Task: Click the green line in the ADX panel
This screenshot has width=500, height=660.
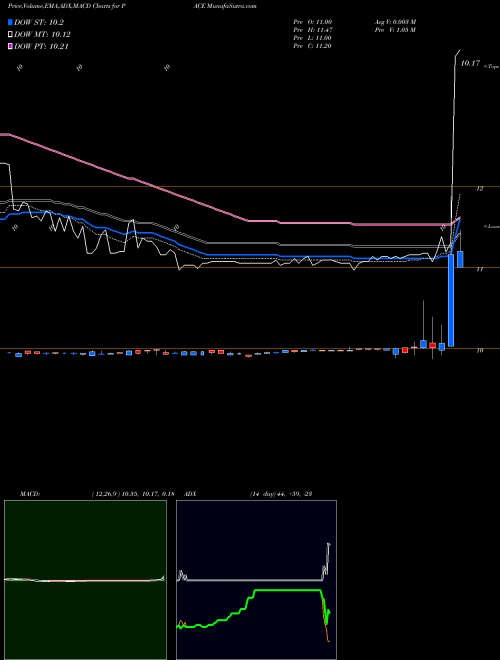Action: point(286,591)
